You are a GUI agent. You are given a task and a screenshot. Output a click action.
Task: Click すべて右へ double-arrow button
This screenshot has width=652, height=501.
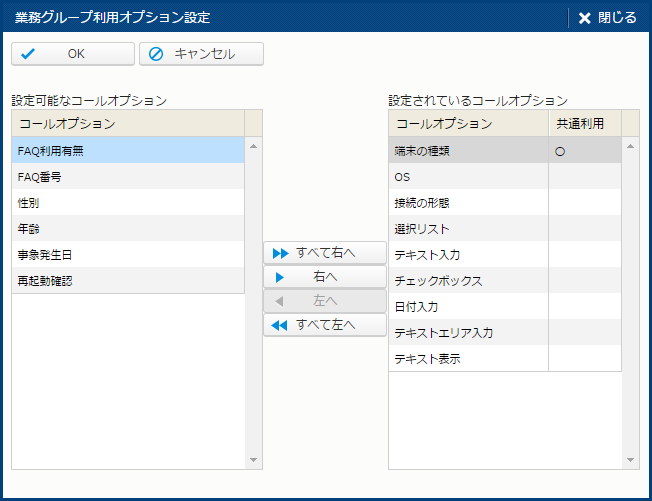pos(324,252)
